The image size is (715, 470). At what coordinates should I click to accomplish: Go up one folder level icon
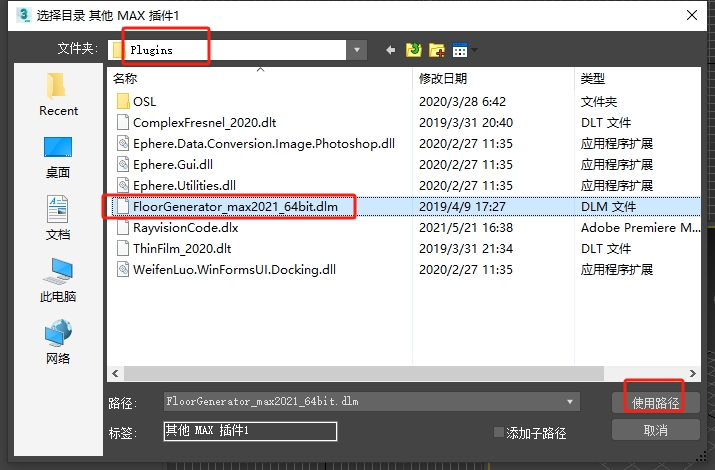pyautogui.click(x=414, y=50)
